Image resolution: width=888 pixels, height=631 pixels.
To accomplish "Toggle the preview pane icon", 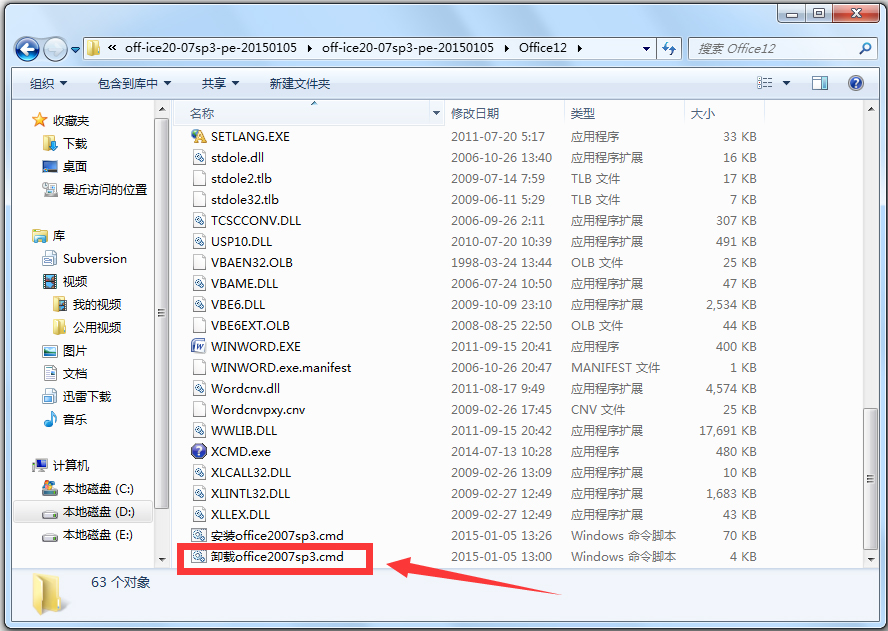I will click(819, 83).
